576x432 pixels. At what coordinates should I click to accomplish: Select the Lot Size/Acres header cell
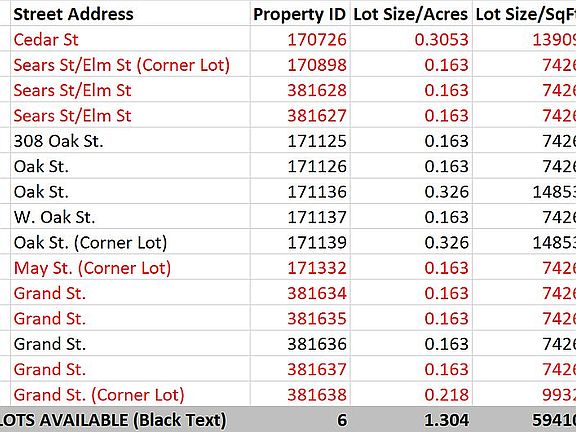[x=411, y=14]
